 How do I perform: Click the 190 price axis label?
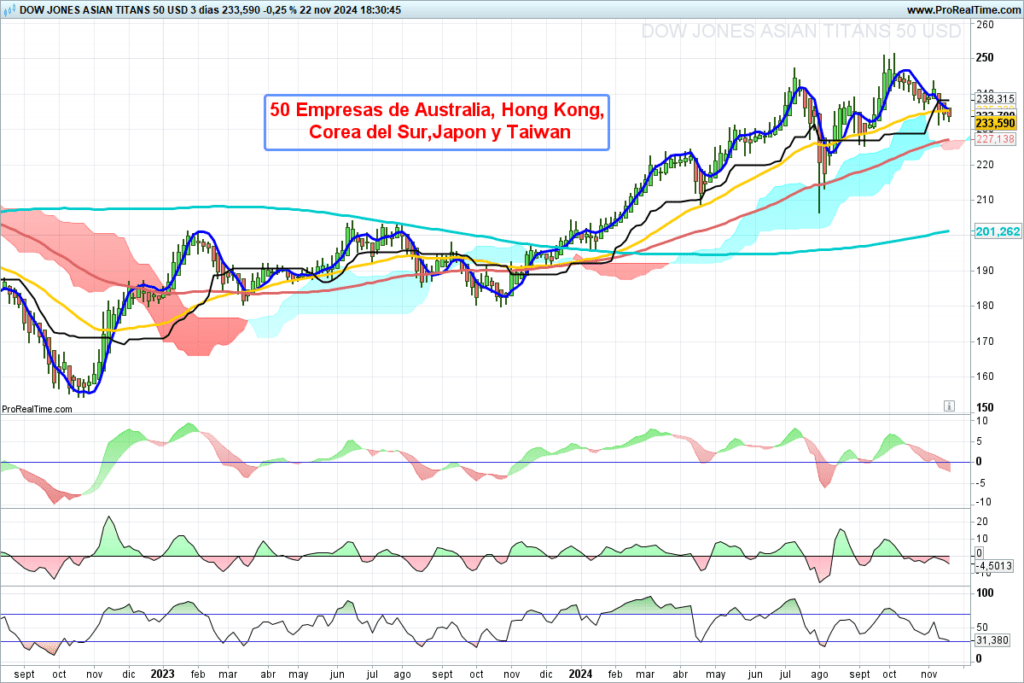click(x=985, y=270)
